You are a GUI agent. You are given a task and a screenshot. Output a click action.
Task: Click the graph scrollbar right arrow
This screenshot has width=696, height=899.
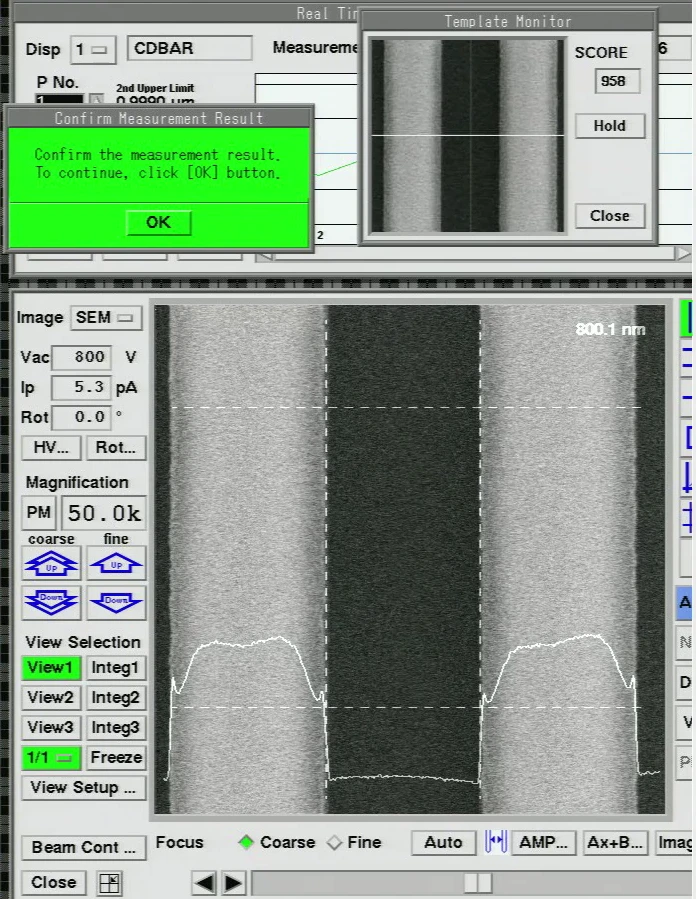[x=682, y=253]
